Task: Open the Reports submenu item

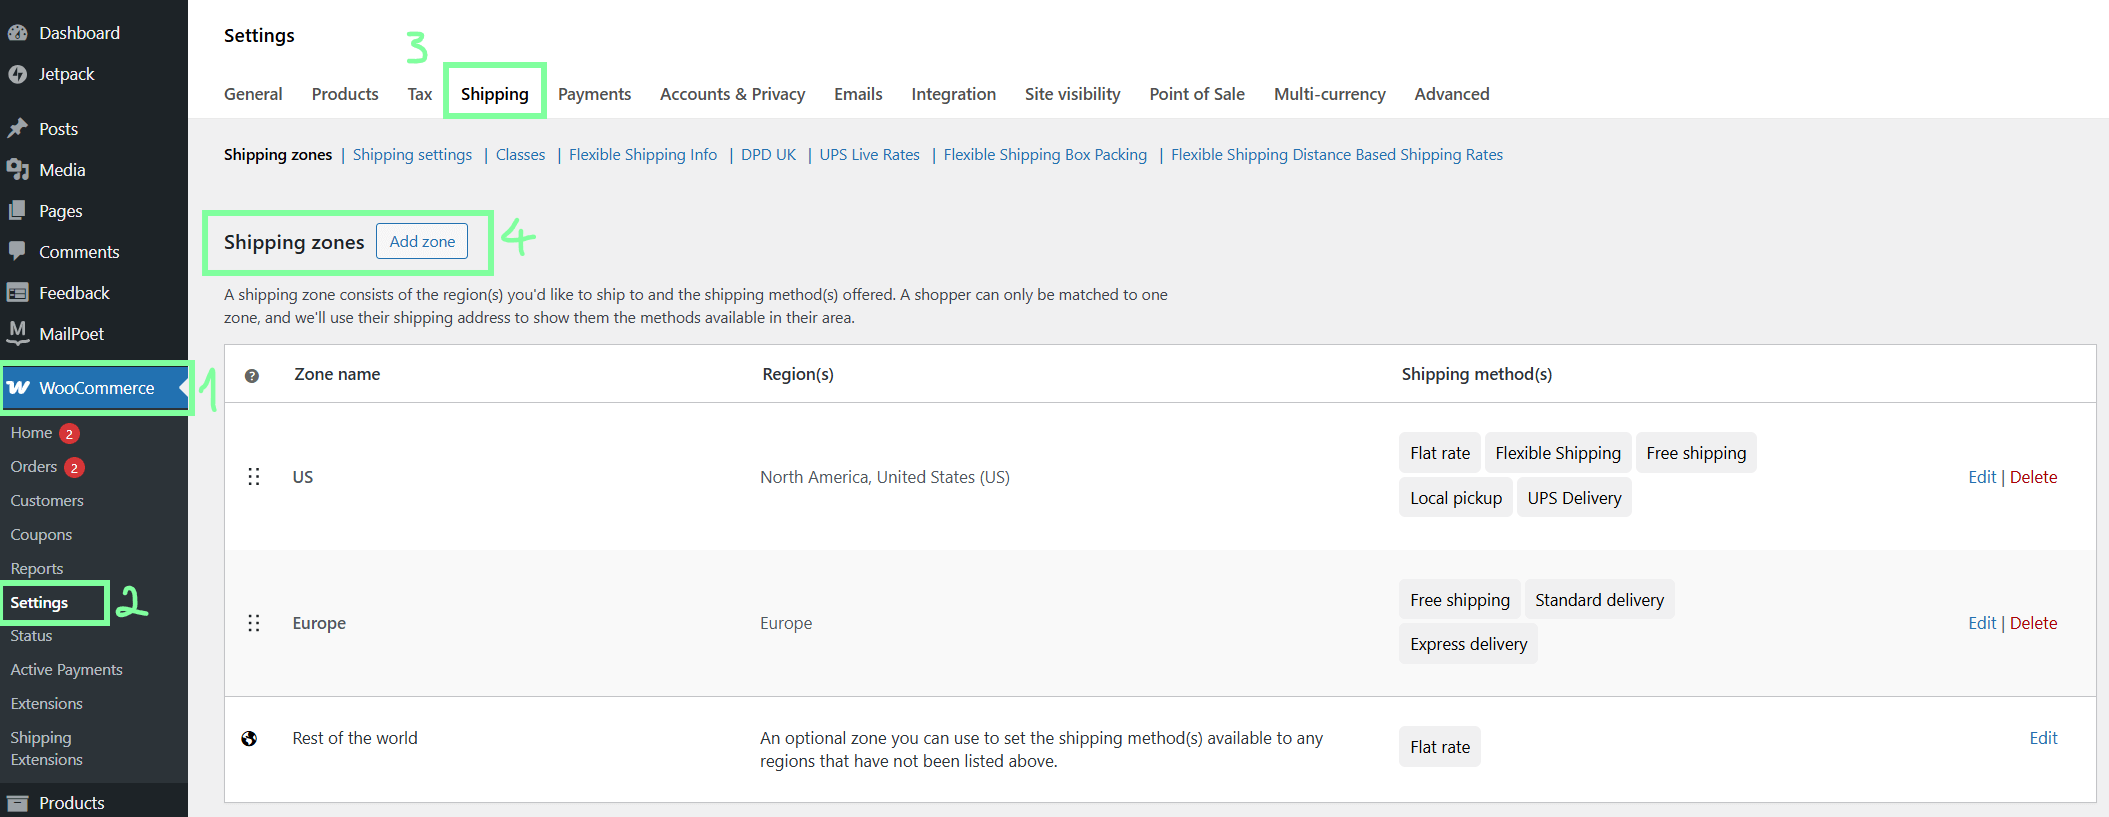Action: 37,569
